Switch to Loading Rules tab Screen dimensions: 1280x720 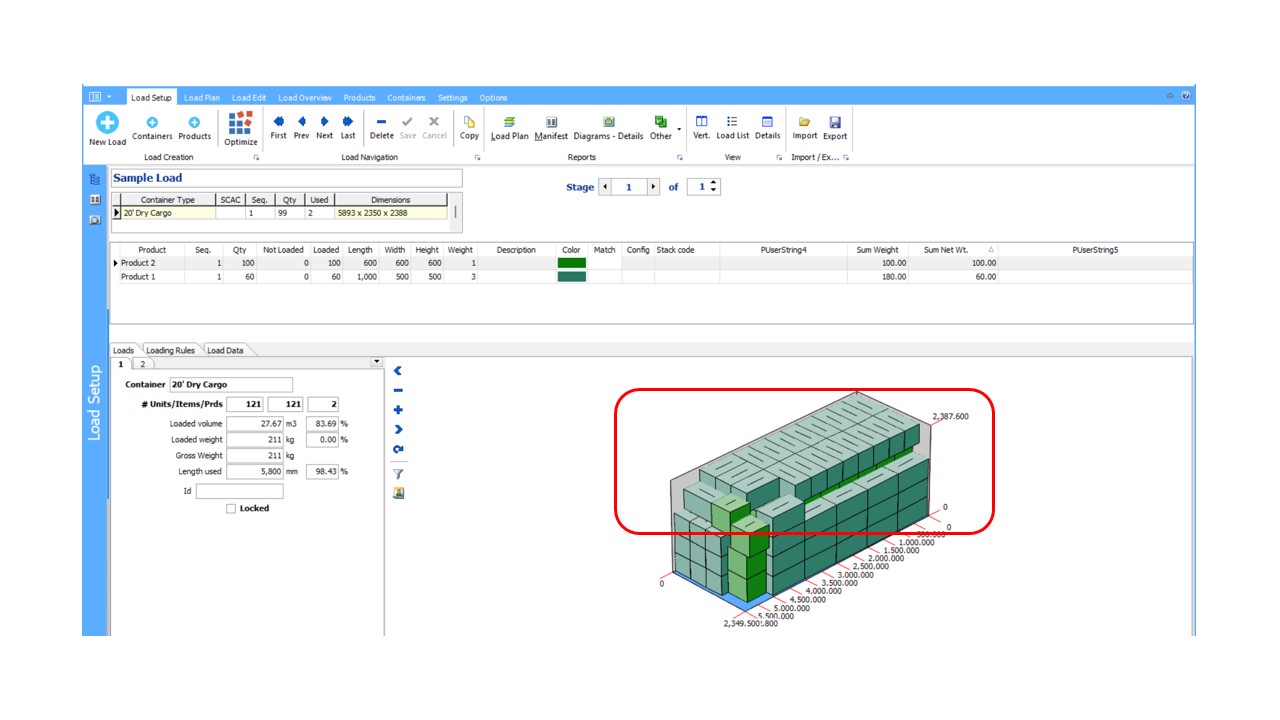tap(171, 350)
